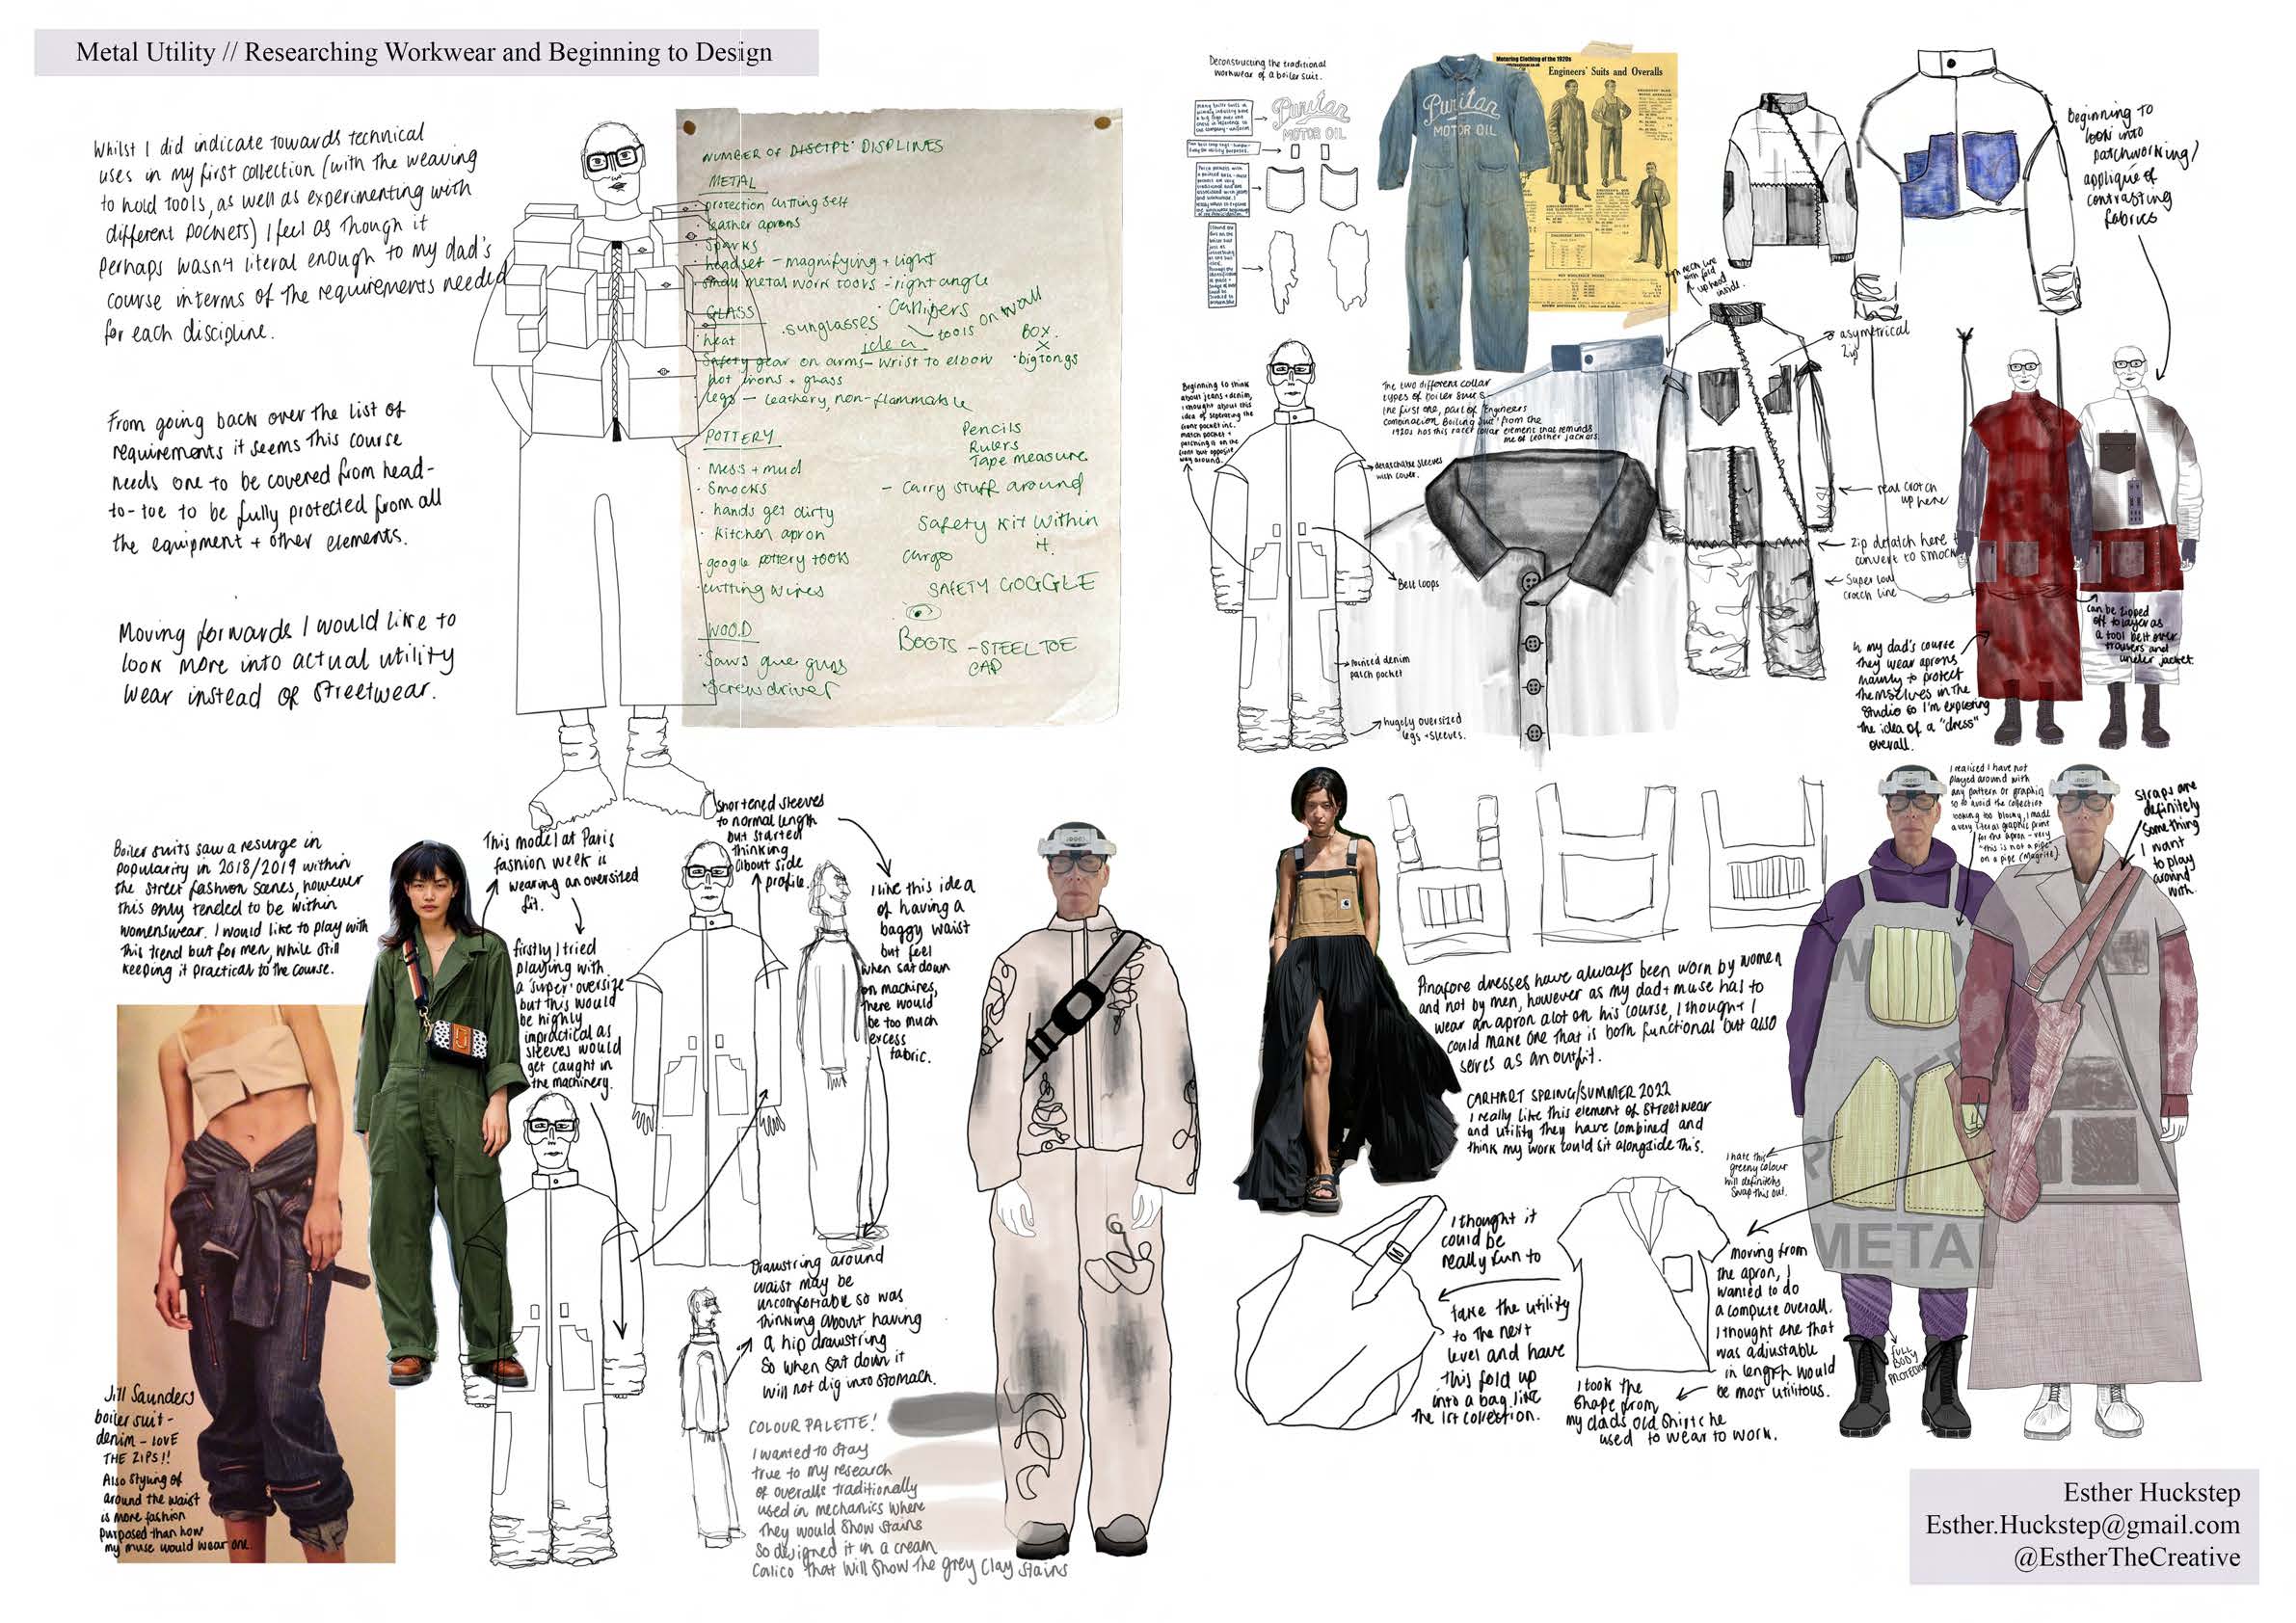Select the sketched "Puritan MOTOR OIL" logo

1310,119
